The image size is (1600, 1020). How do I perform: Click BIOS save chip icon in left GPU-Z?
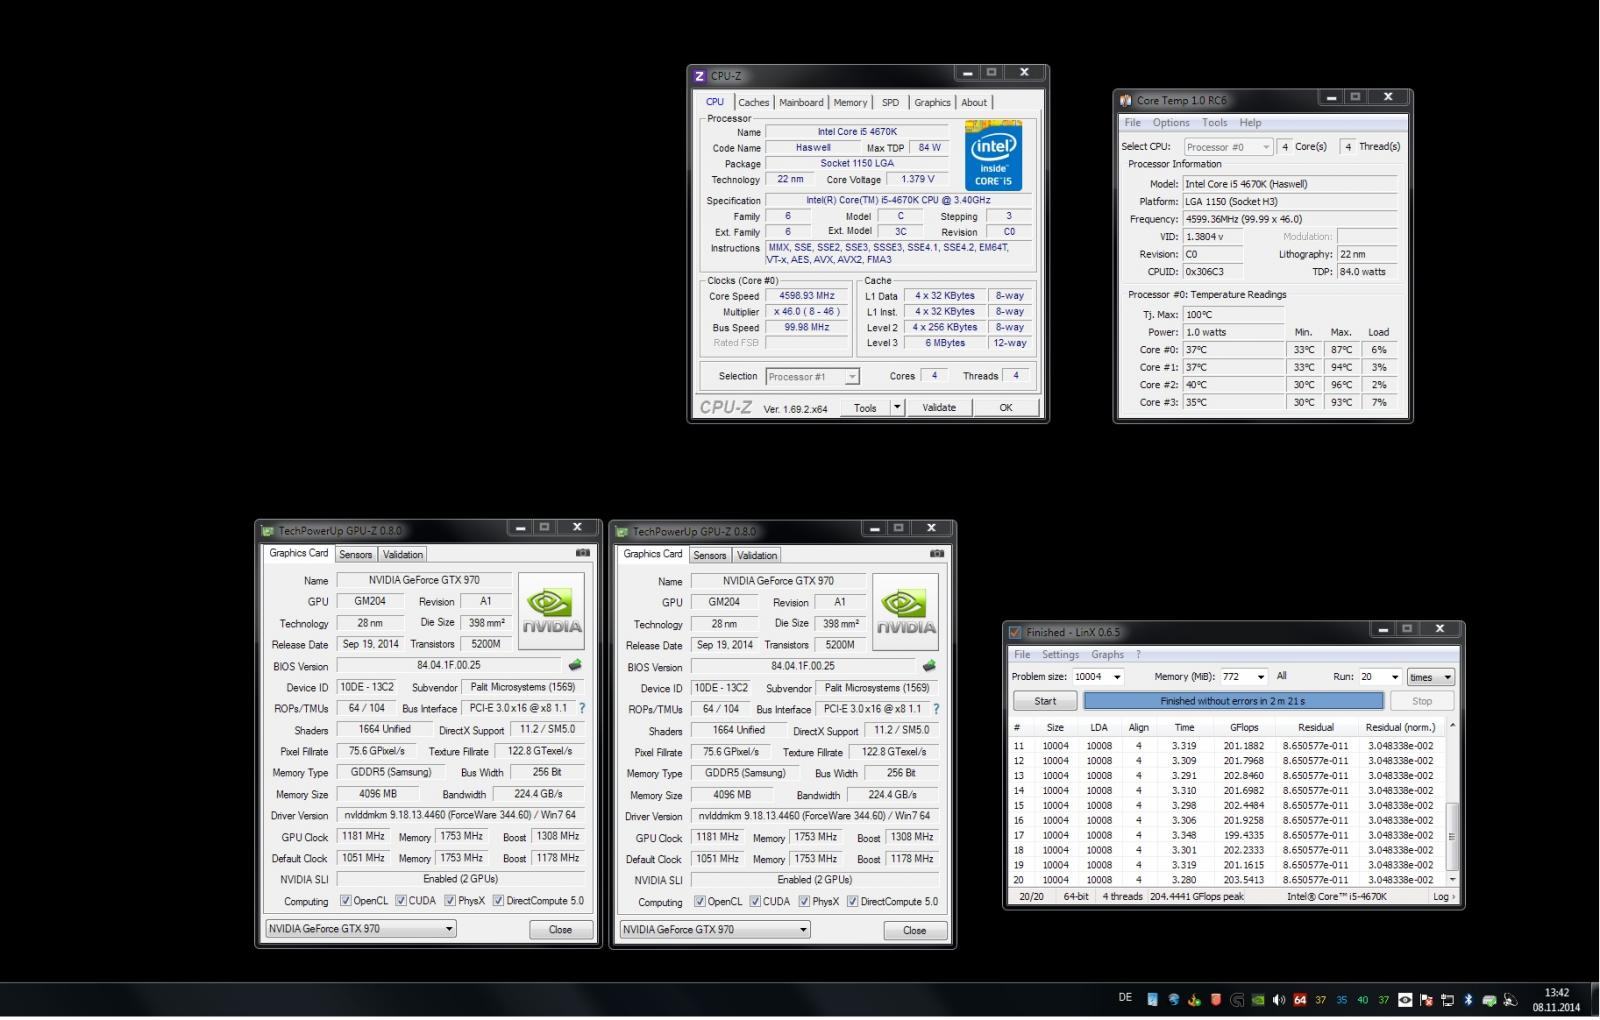pyautogui.click(x=575, y=665)
